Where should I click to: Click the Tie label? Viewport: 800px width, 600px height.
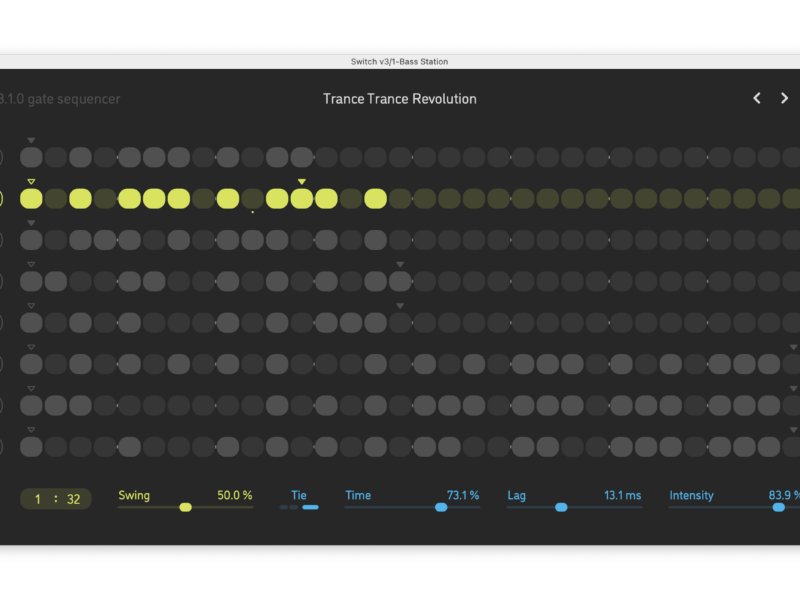298,495
